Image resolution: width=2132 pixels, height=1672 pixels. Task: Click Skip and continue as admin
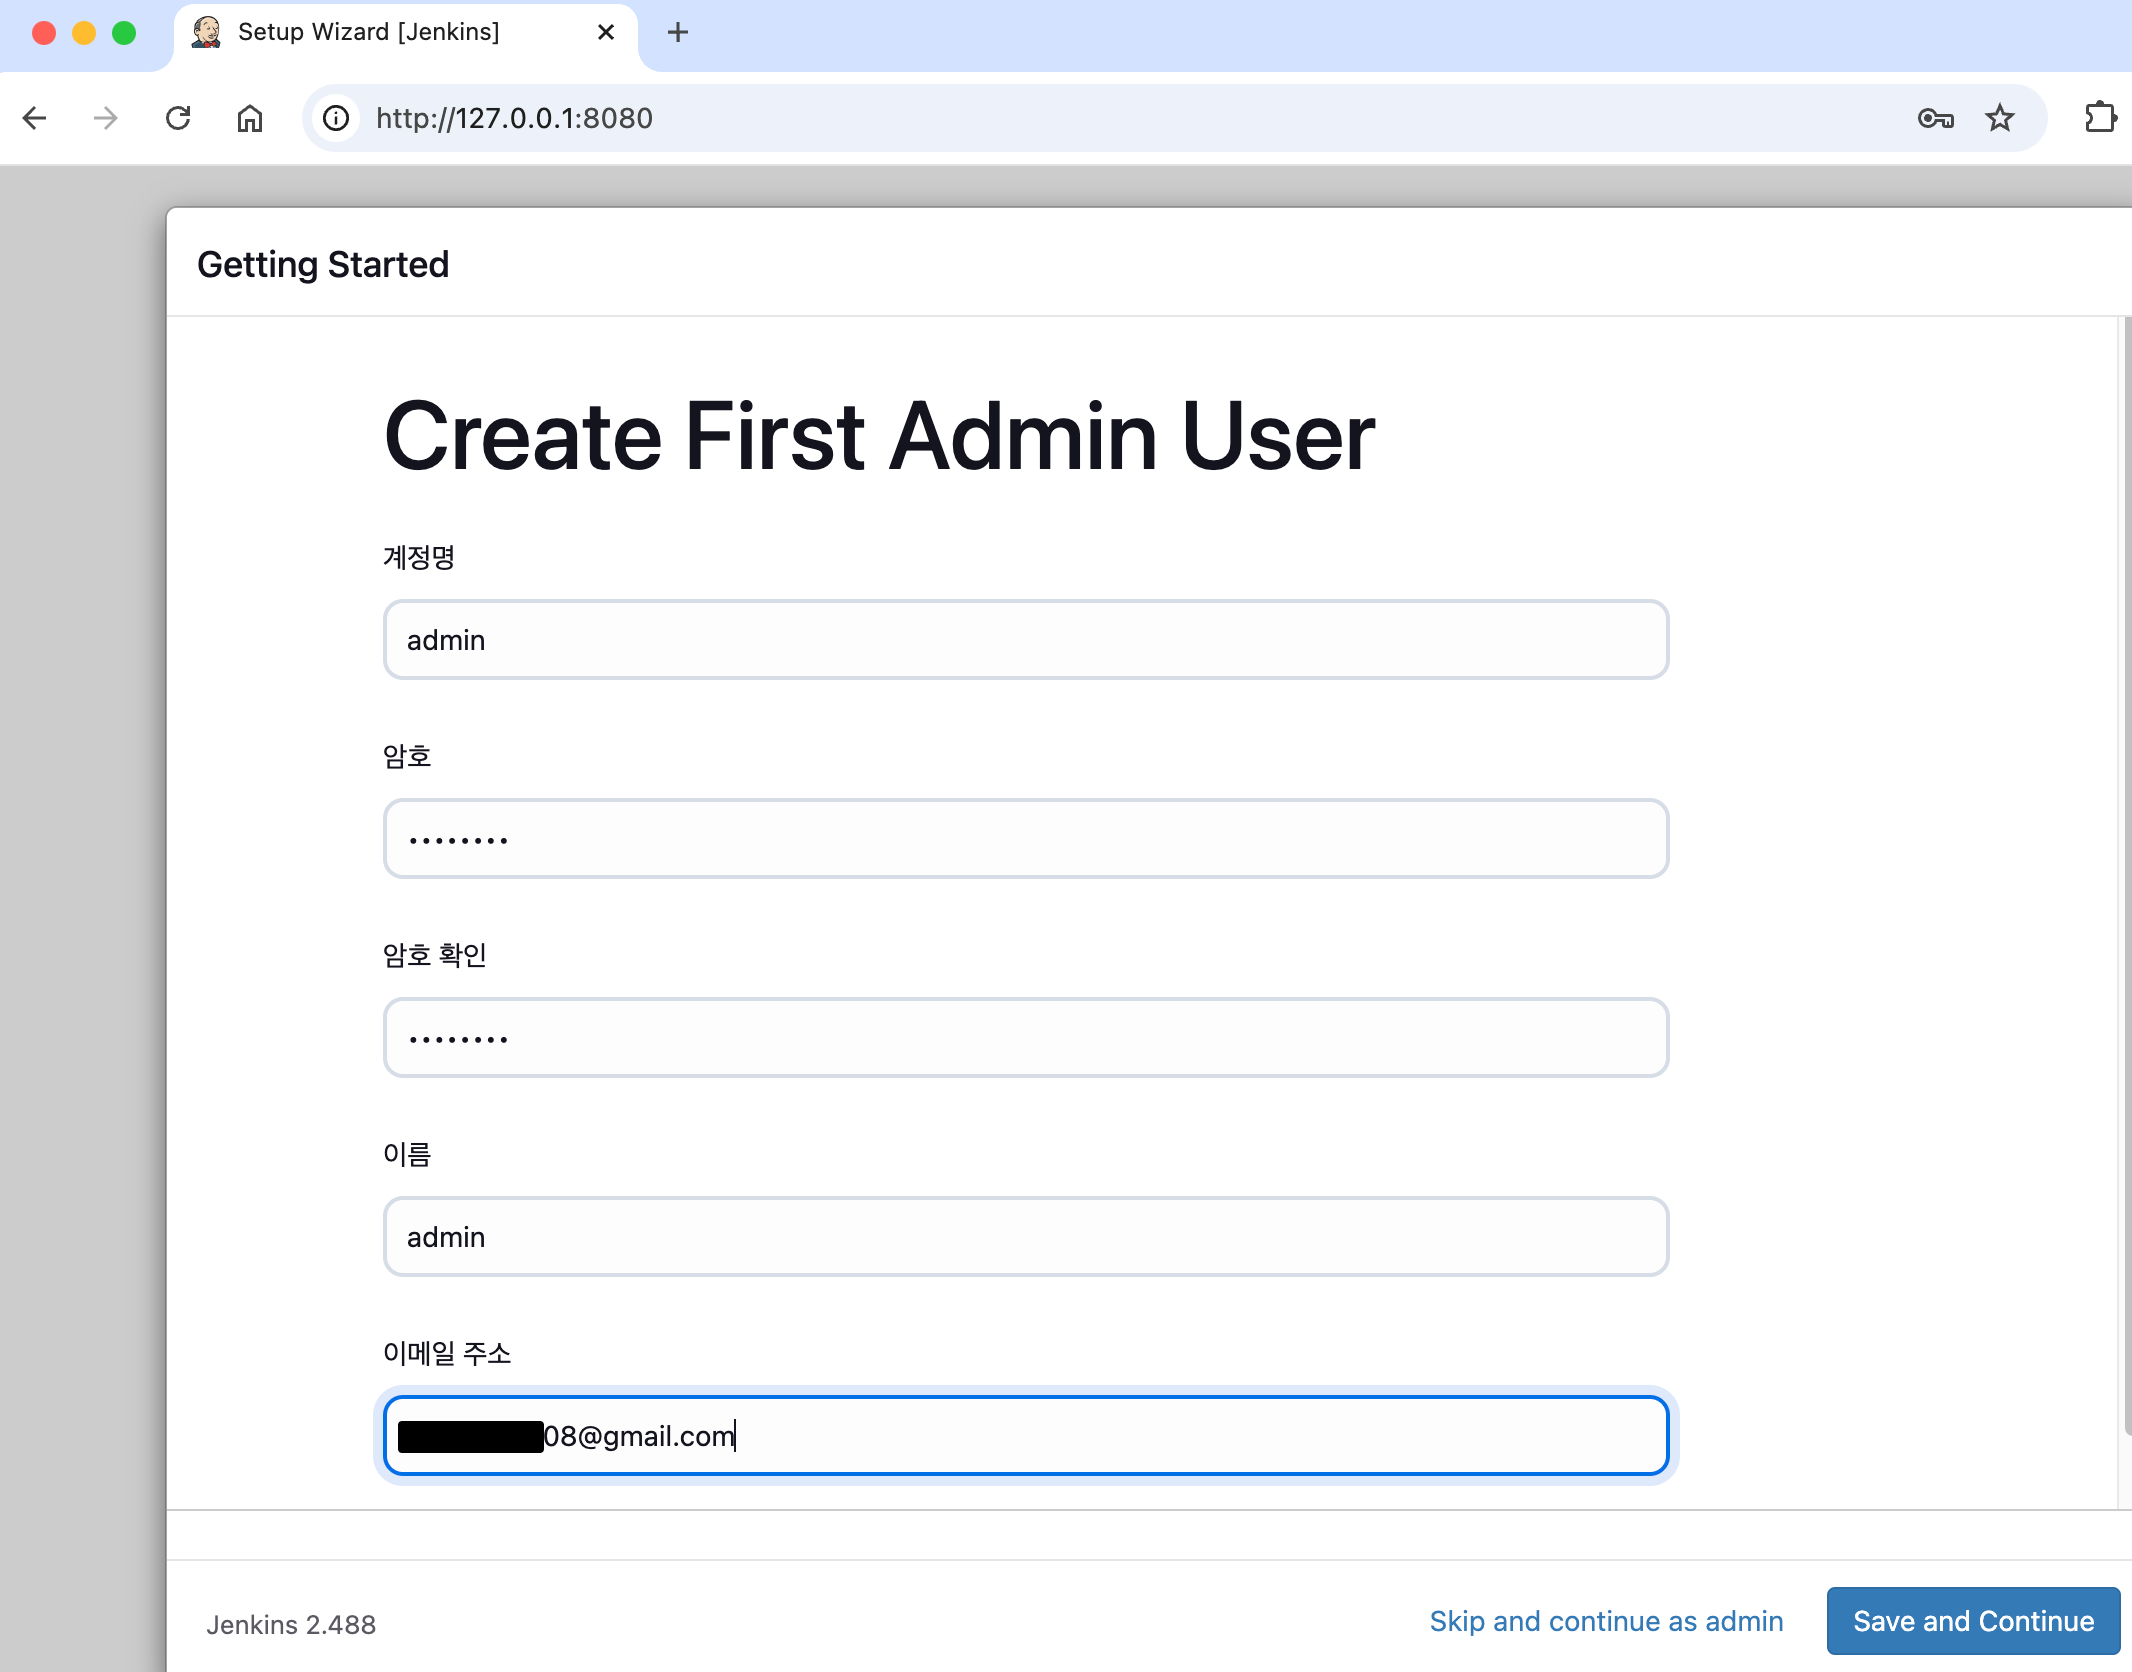coord(1606,1621)
